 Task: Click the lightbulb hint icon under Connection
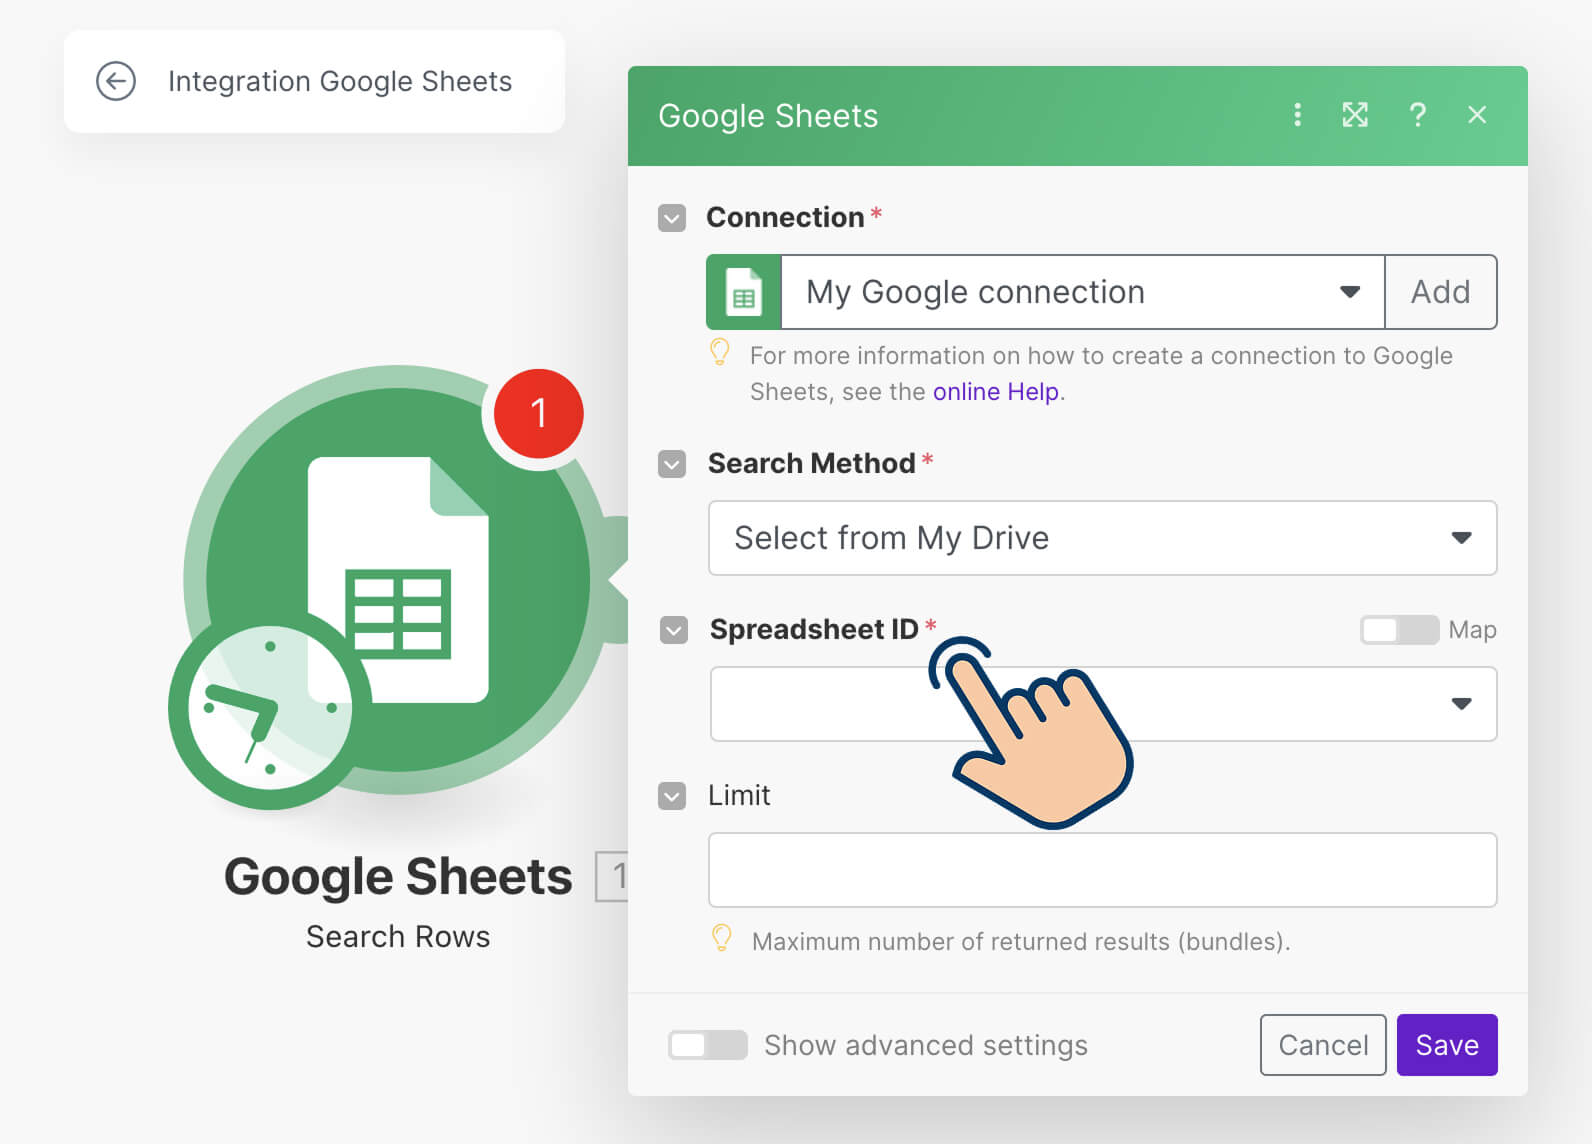pos(720,352)
